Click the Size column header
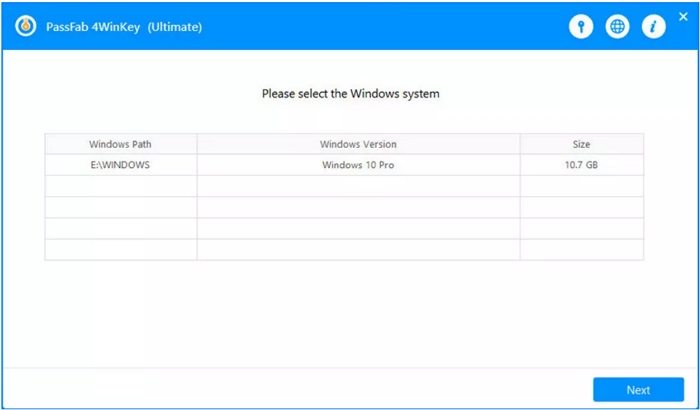 582,144
